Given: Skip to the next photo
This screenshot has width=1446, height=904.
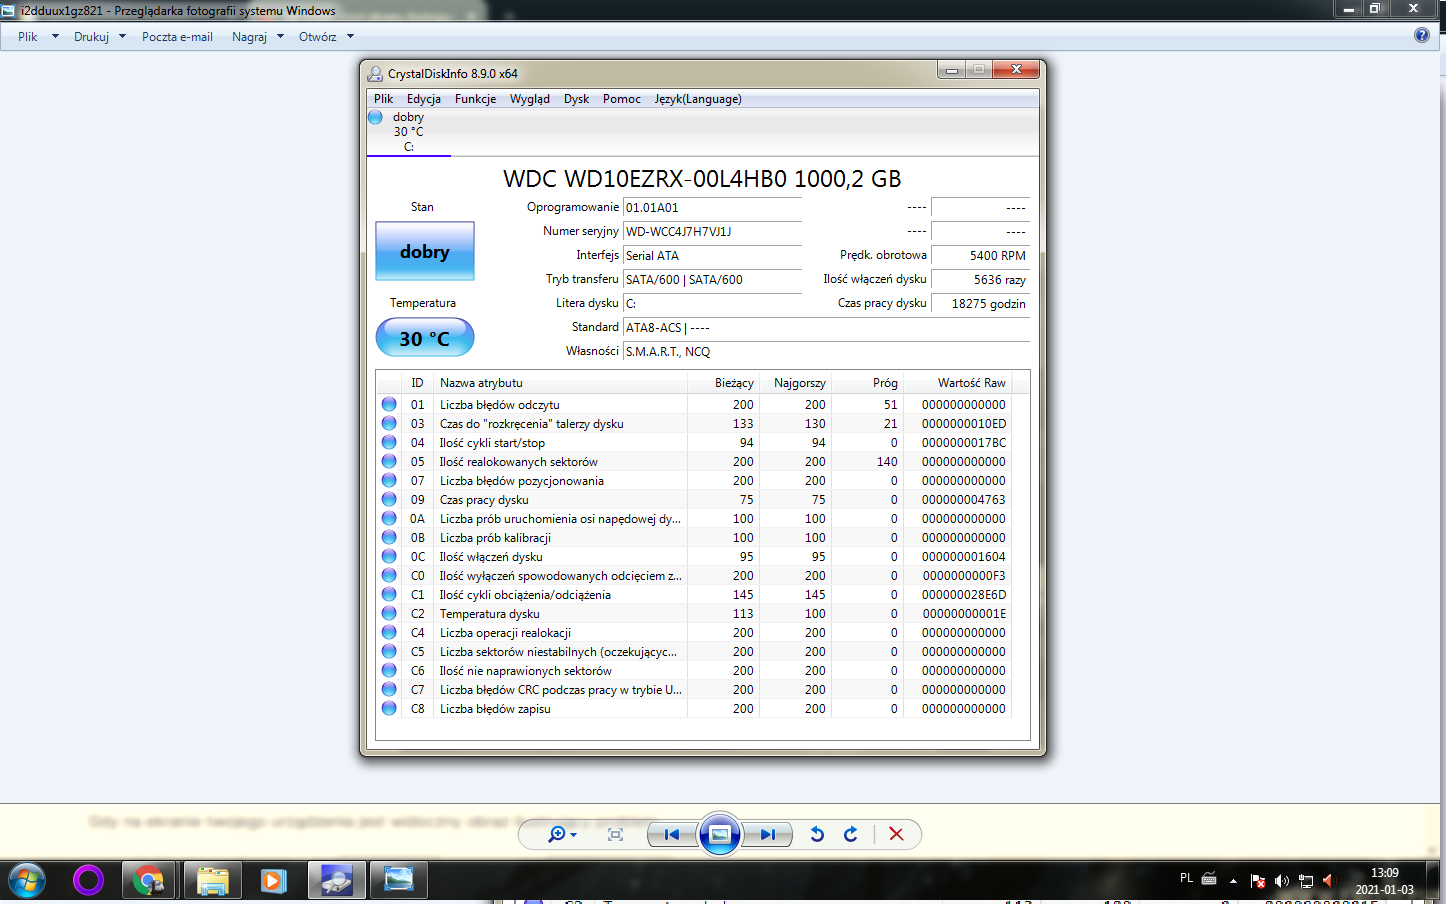Looking at the screenshot, I should coord(767,834).
